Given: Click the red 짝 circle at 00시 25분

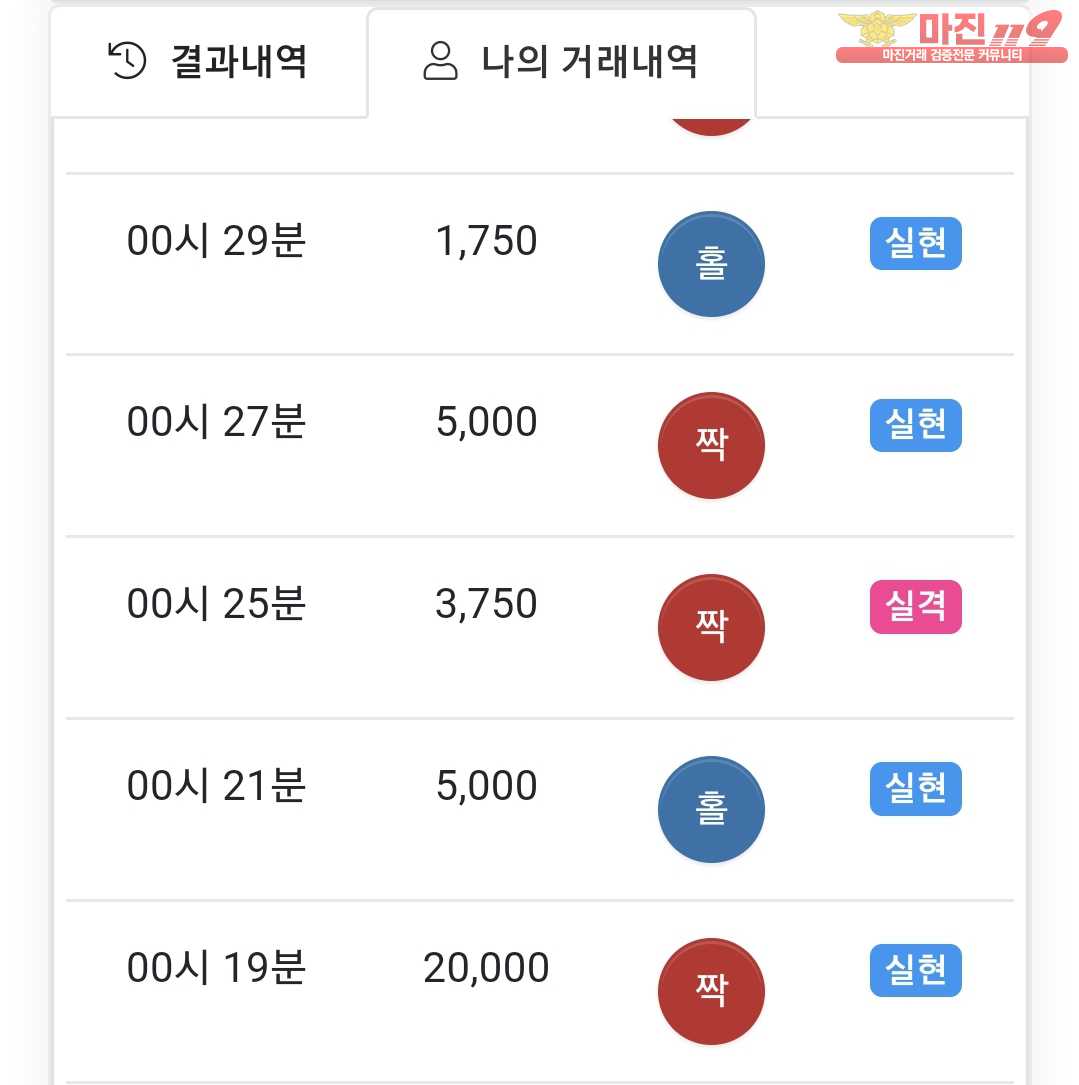Looking at the screenshot, I should click(x=711, y=628).
